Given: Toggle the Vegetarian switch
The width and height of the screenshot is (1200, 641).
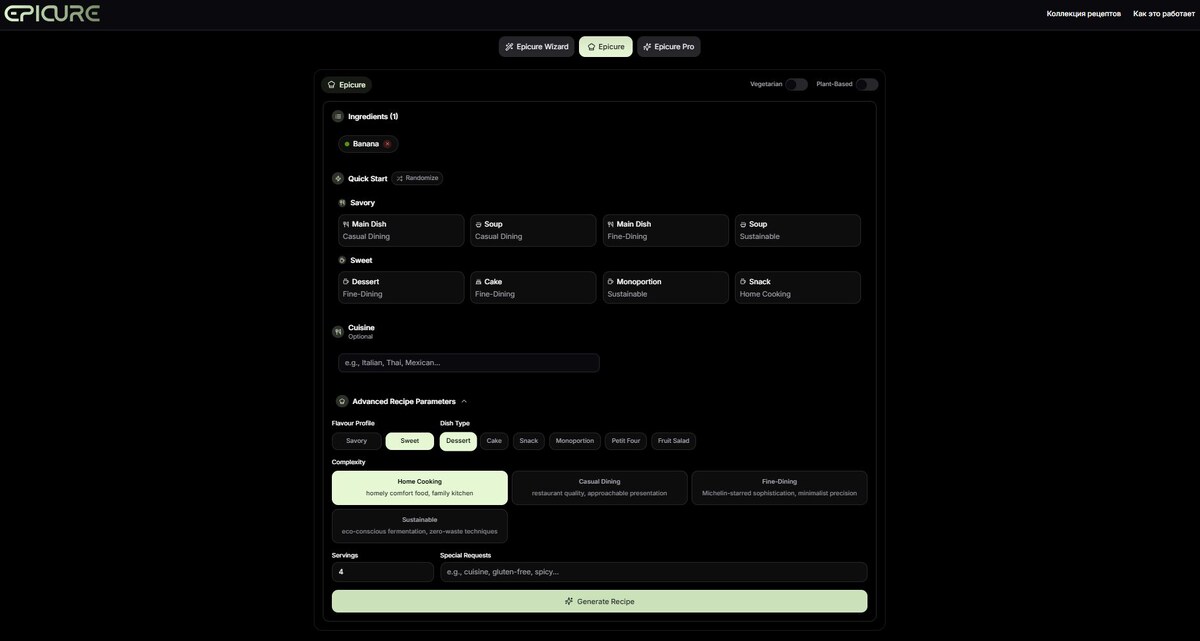Looking at the screenshot, I should click(x=796, y=84).
